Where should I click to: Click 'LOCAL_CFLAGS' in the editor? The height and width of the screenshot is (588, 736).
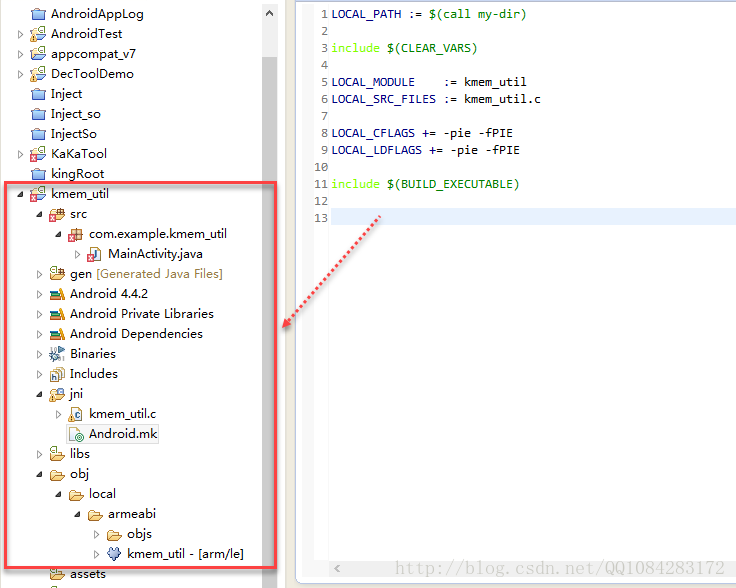coord(373,133)
